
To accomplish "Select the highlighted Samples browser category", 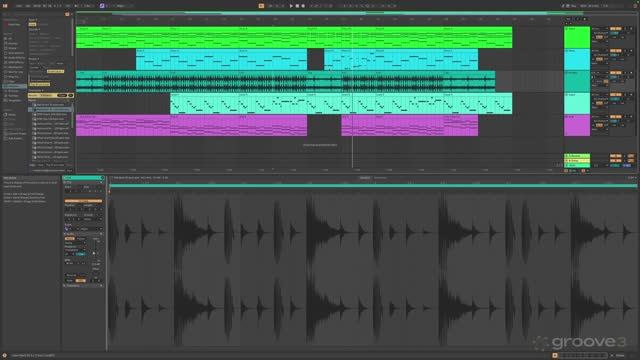I will (x=15, y=86).
